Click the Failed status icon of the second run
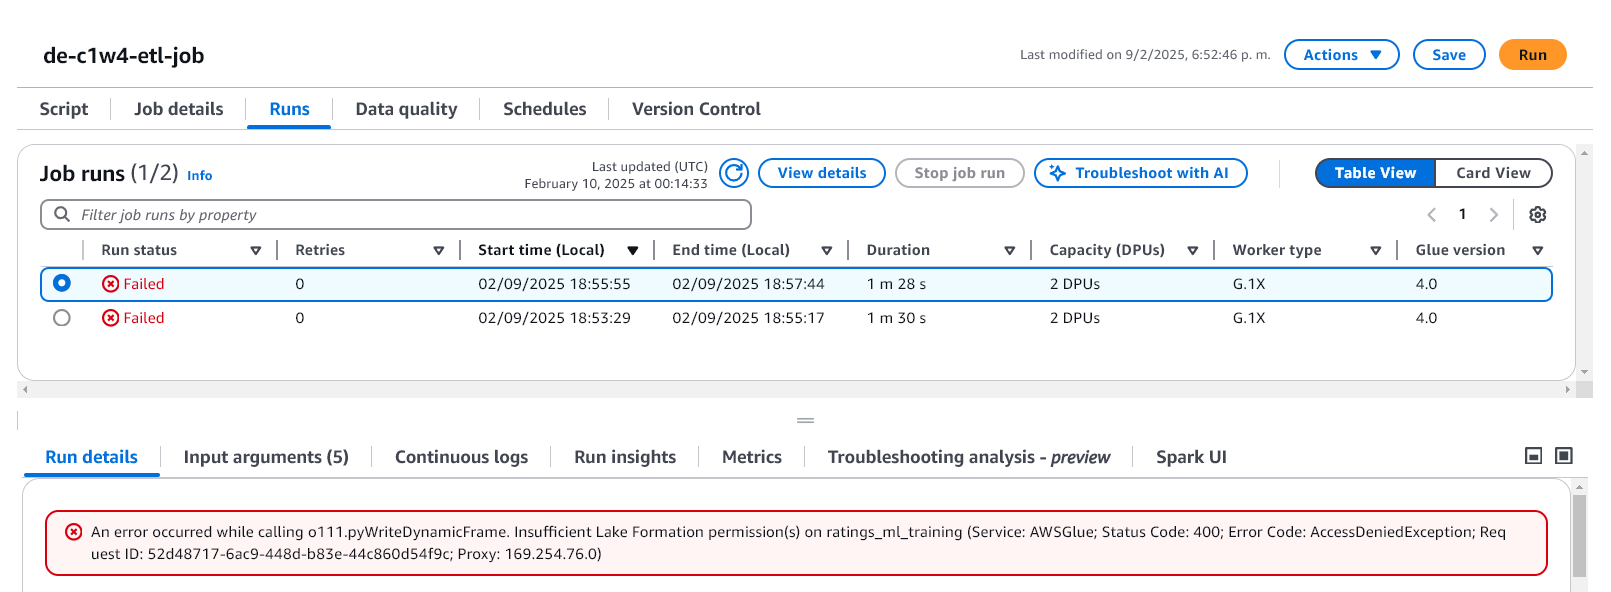This screenshot has width=1611, height=592. coord(110,318)
